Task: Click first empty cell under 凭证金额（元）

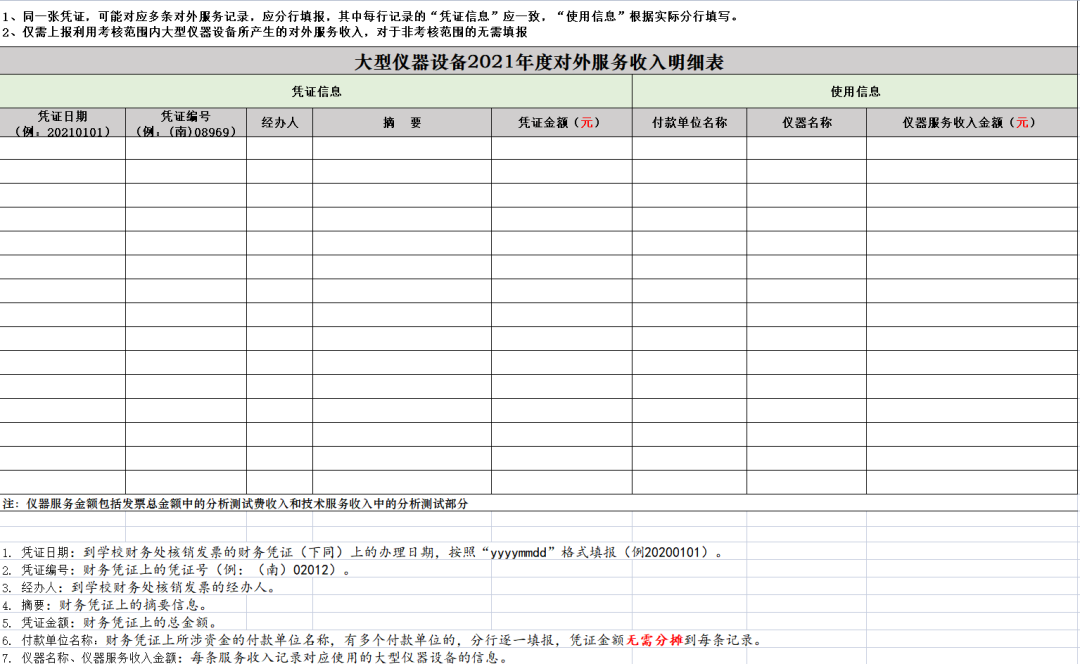Action: pos(562,148)
